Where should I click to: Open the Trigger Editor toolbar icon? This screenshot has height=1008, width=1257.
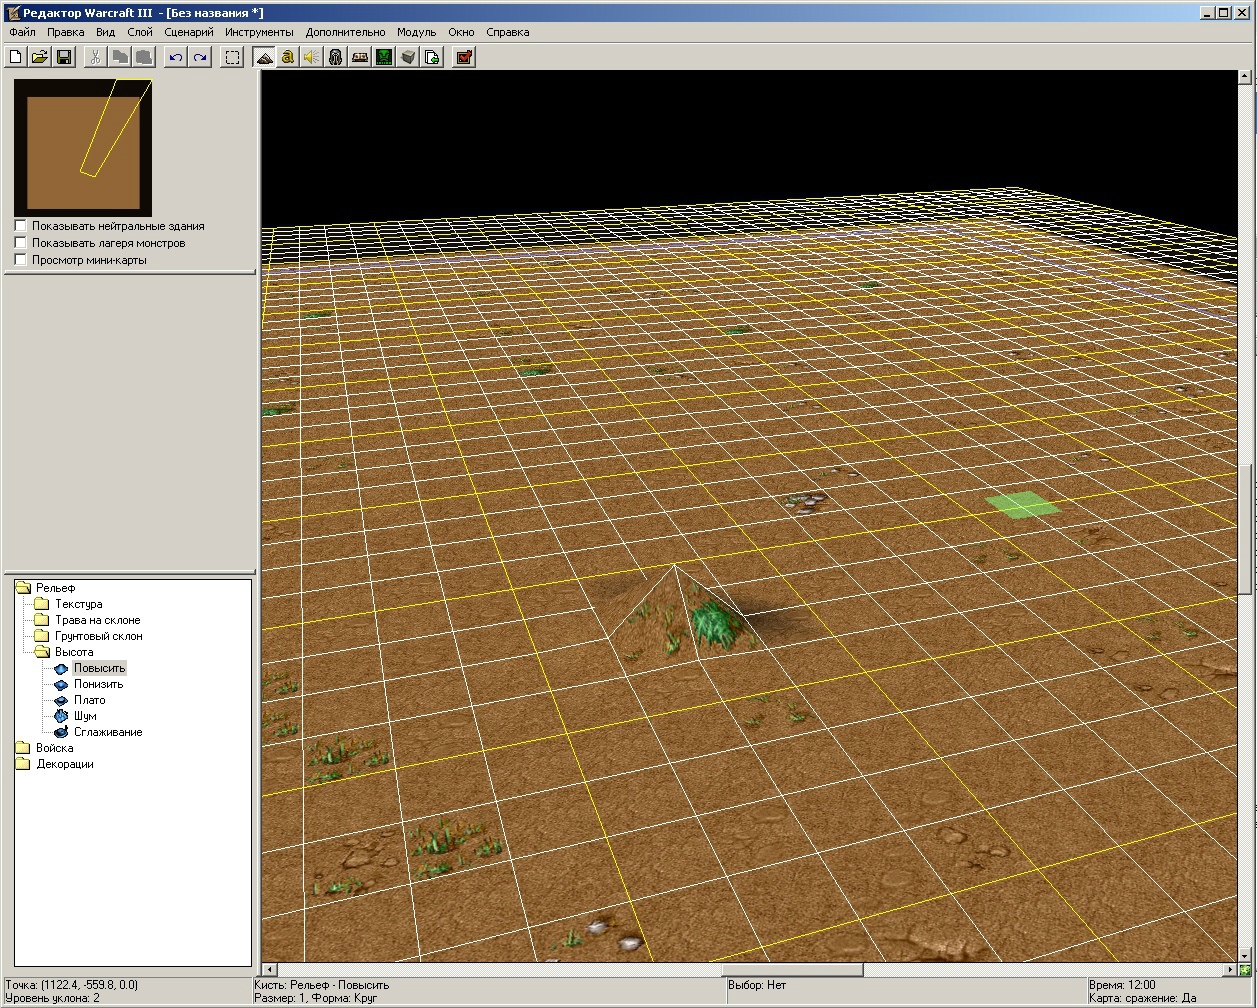[x=288, y=57]
